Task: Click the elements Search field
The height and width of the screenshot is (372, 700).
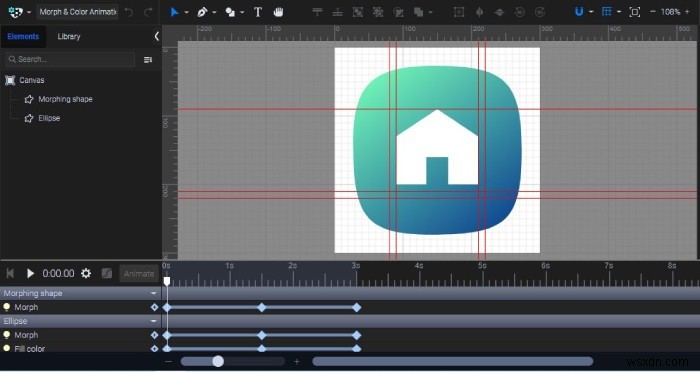Action: point(70,59)
